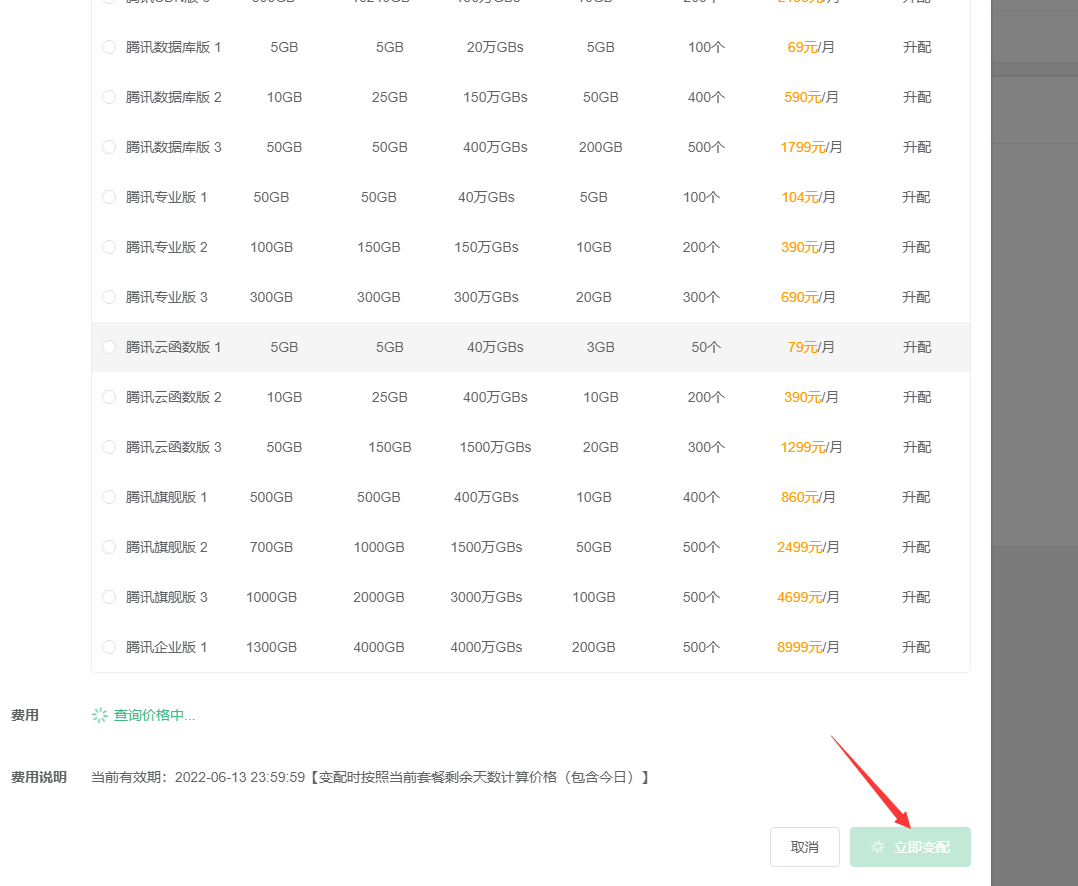1078x886 pixels.
Task: Pick the 腾讯云函数版 1 radio button
Action: [109, 347]
